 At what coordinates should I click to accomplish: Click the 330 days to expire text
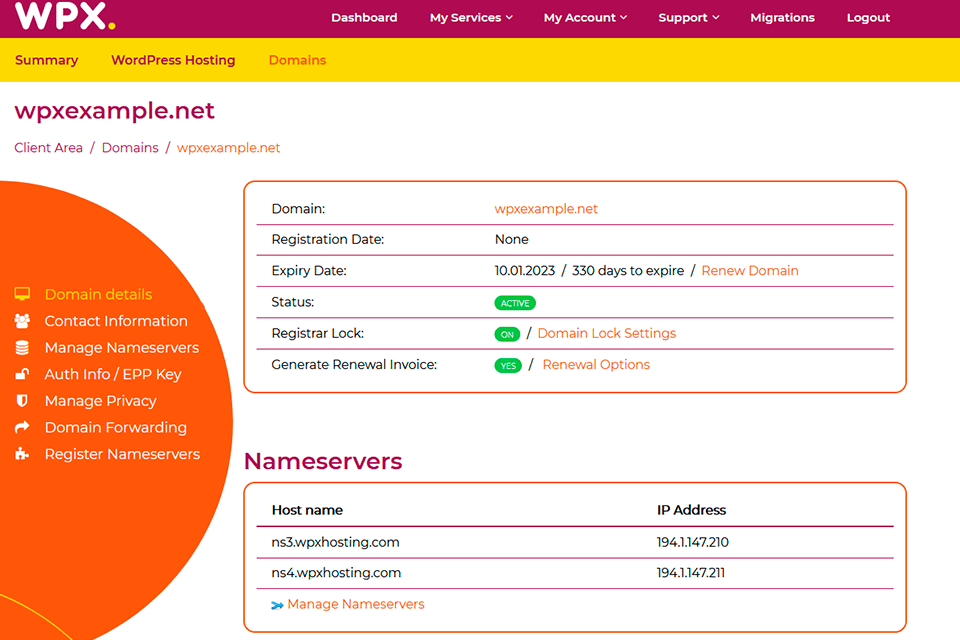pos(628,271)
